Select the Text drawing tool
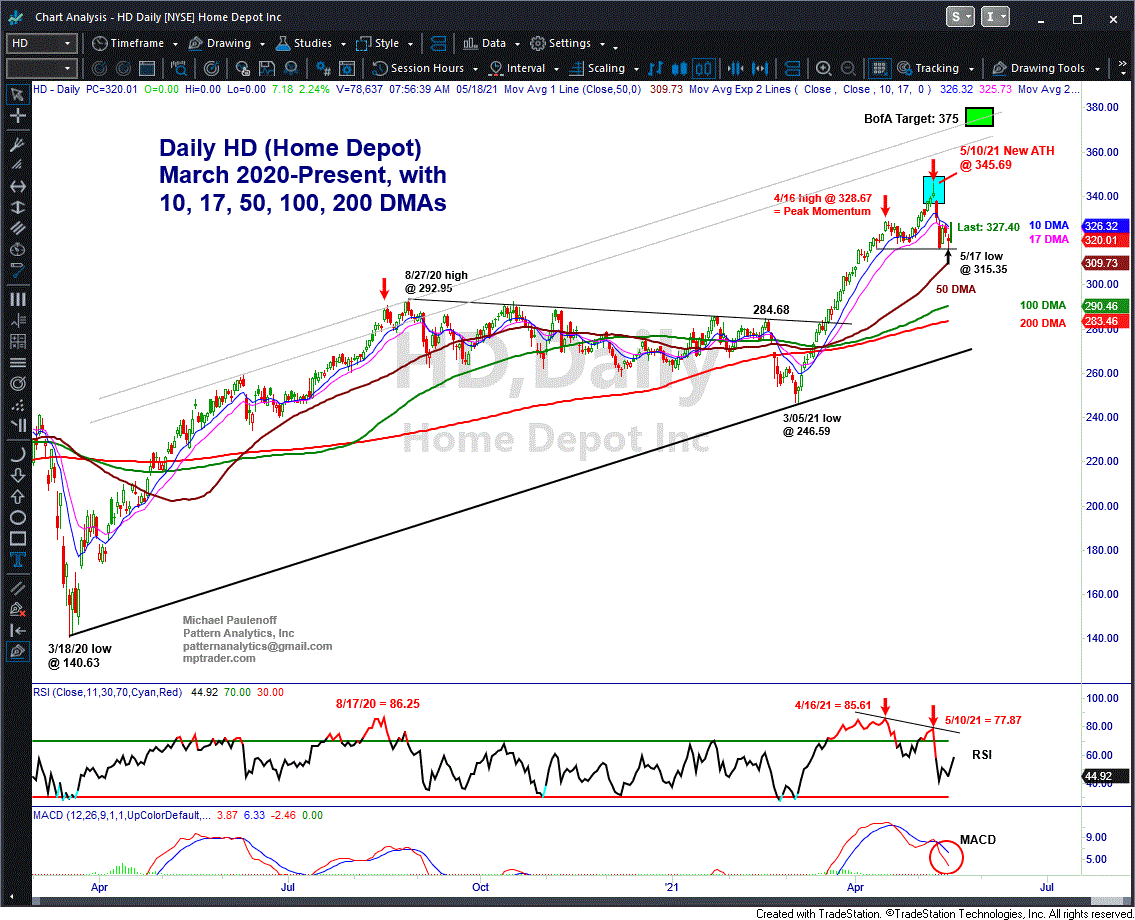 coord(17,560)
